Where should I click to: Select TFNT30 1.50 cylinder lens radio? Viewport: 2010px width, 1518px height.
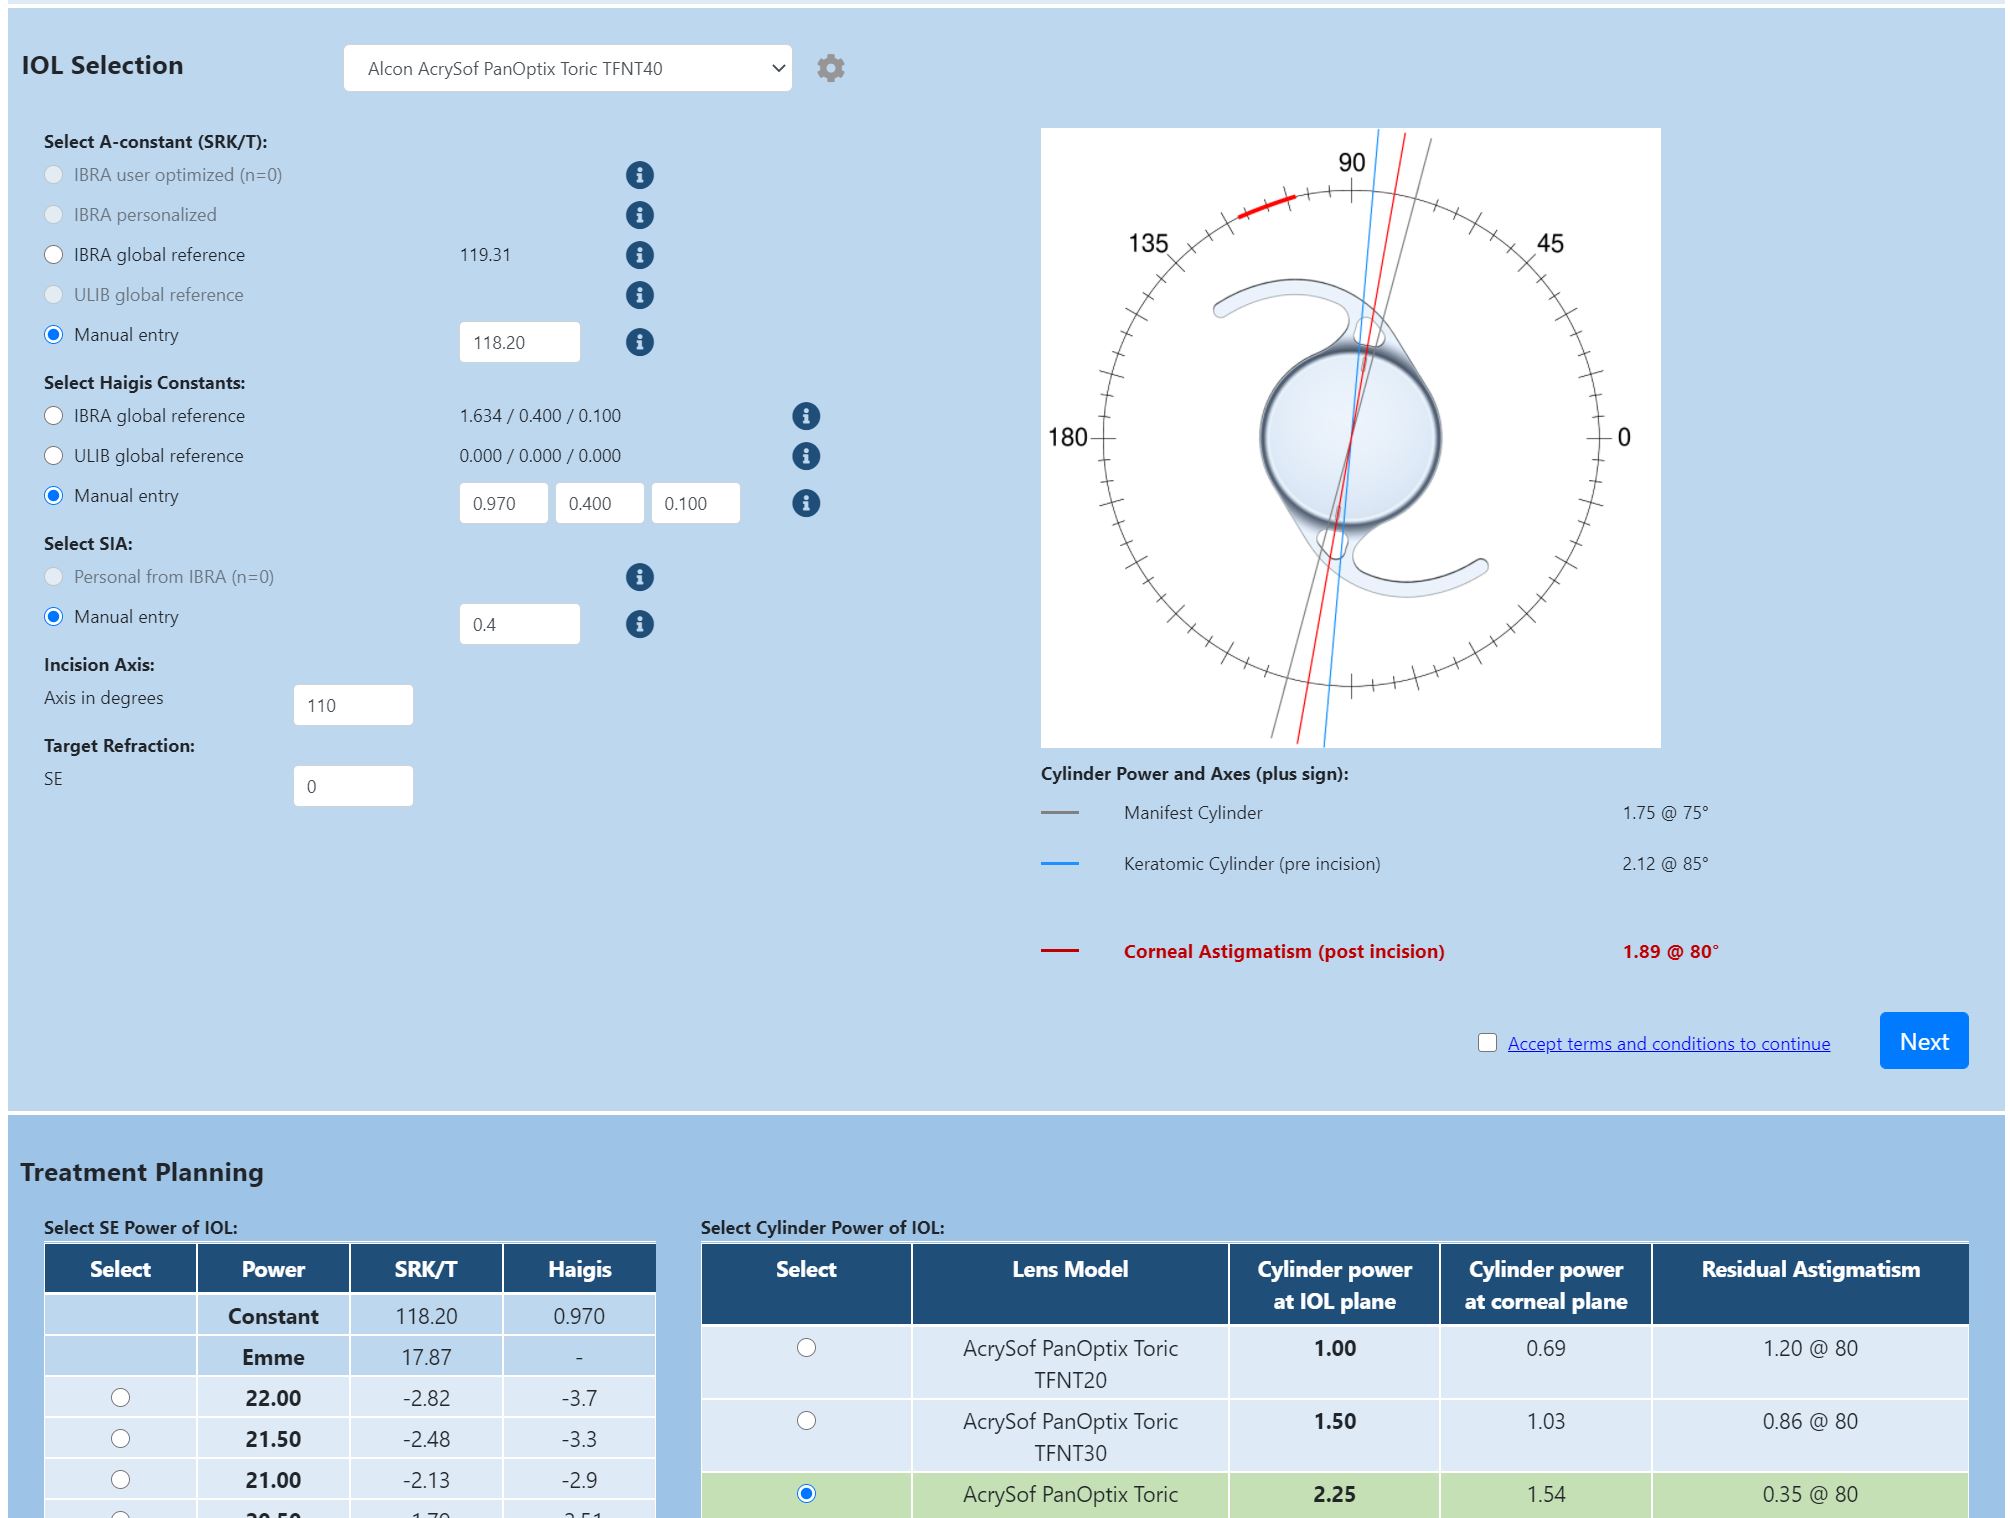[x=806, y=1421]
